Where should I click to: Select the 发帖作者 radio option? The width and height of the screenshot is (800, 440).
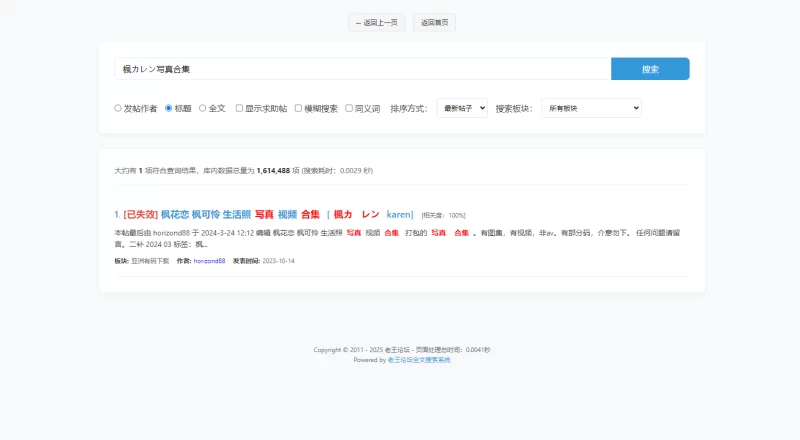point(118,108)
